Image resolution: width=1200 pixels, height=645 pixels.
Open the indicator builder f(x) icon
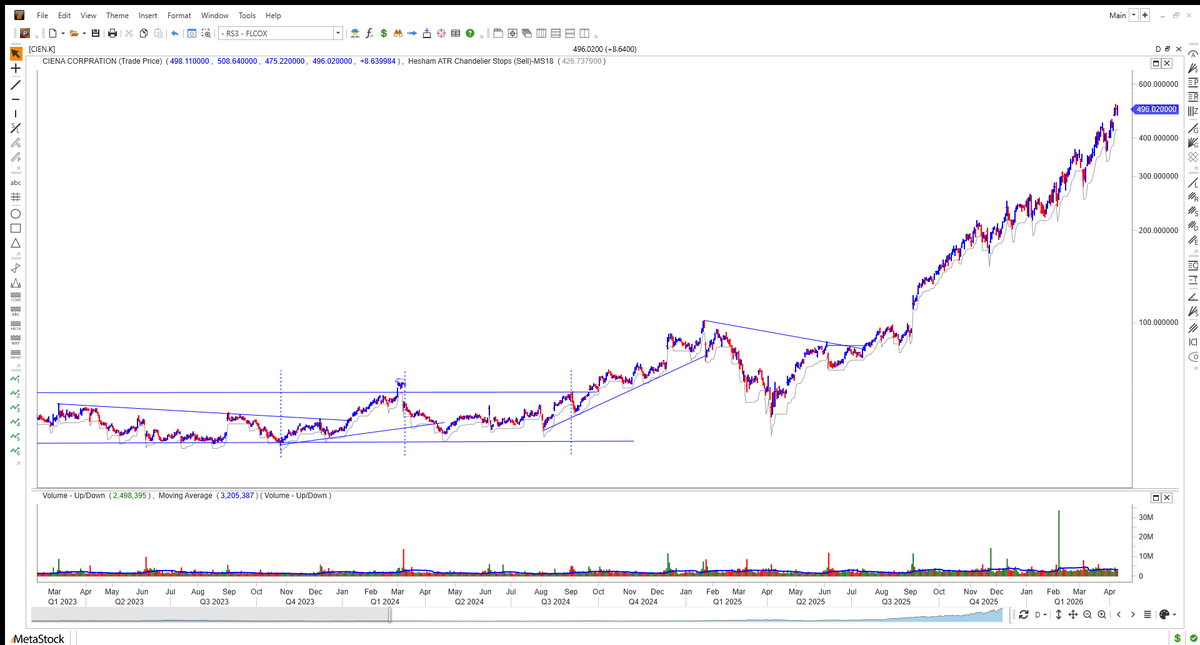[x=369, y=33]
